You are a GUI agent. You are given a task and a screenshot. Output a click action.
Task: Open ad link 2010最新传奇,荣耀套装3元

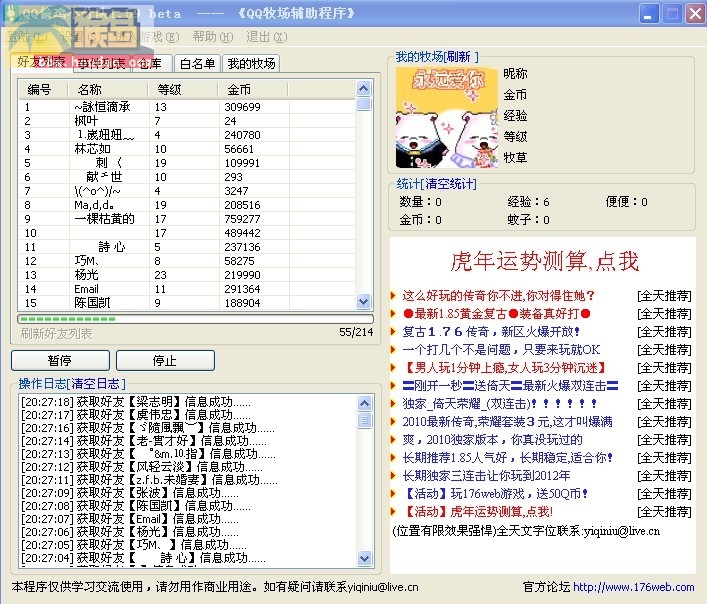(x=507, y=421)
